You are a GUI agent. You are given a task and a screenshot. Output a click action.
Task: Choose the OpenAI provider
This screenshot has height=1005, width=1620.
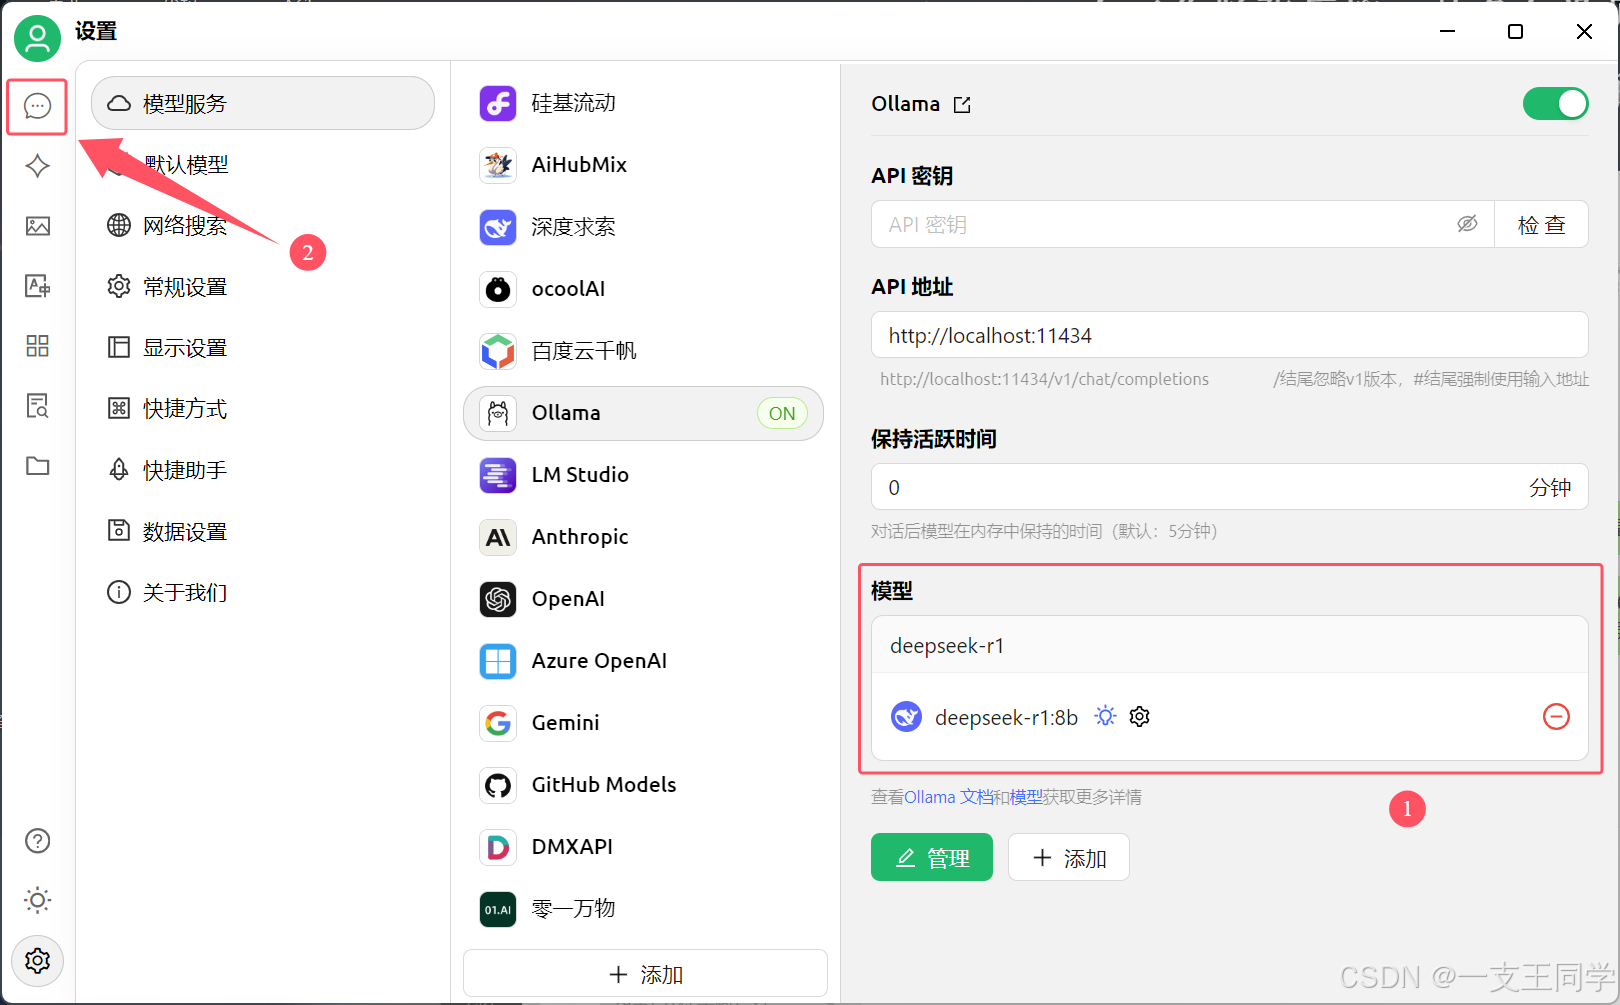643,599
